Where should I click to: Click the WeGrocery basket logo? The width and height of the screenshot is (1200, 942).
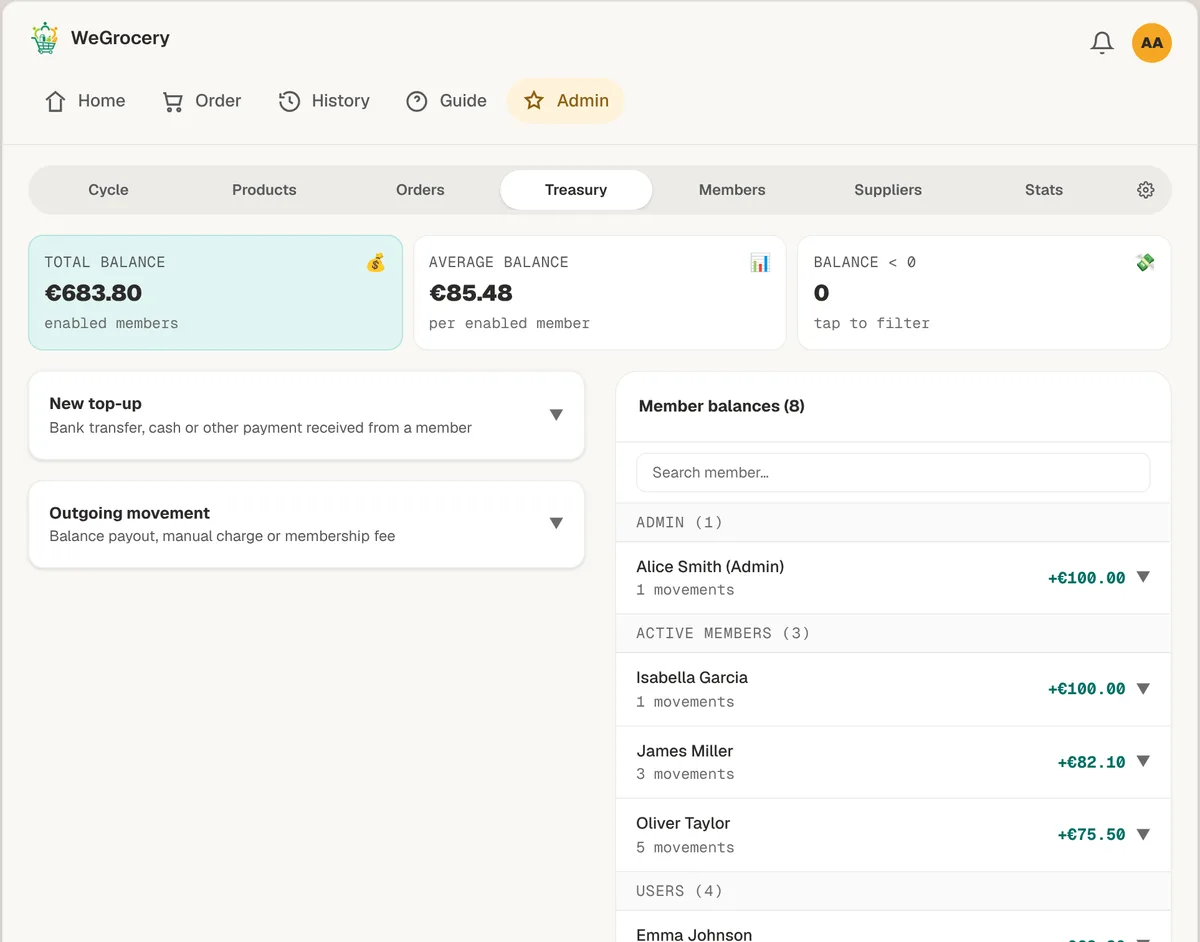44,38
